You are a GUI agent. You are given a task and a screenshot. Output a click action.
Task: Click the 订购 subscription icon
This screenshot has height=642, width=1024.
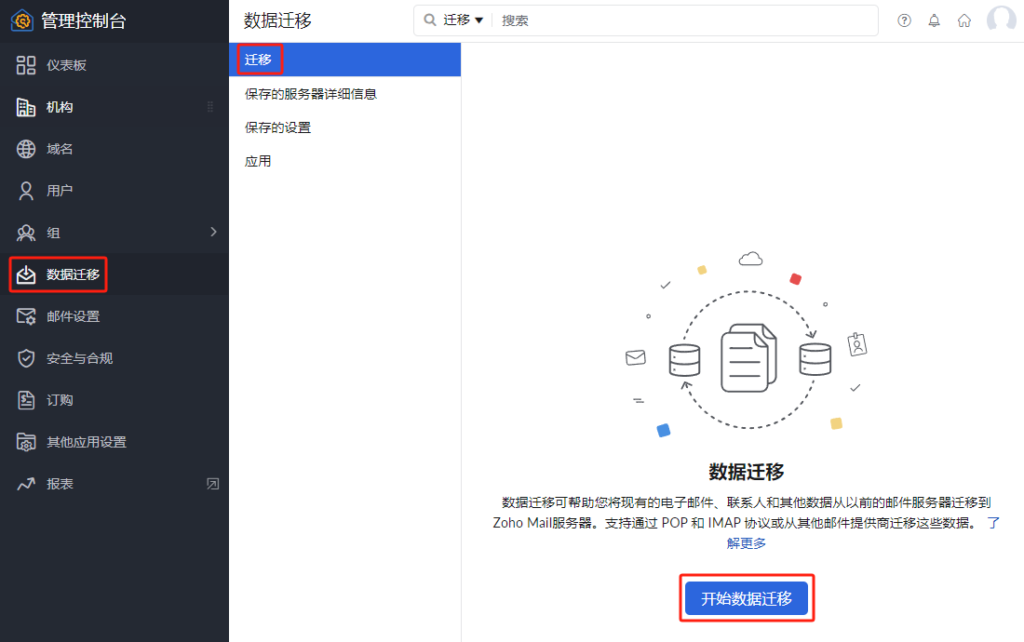click(27, 400)
